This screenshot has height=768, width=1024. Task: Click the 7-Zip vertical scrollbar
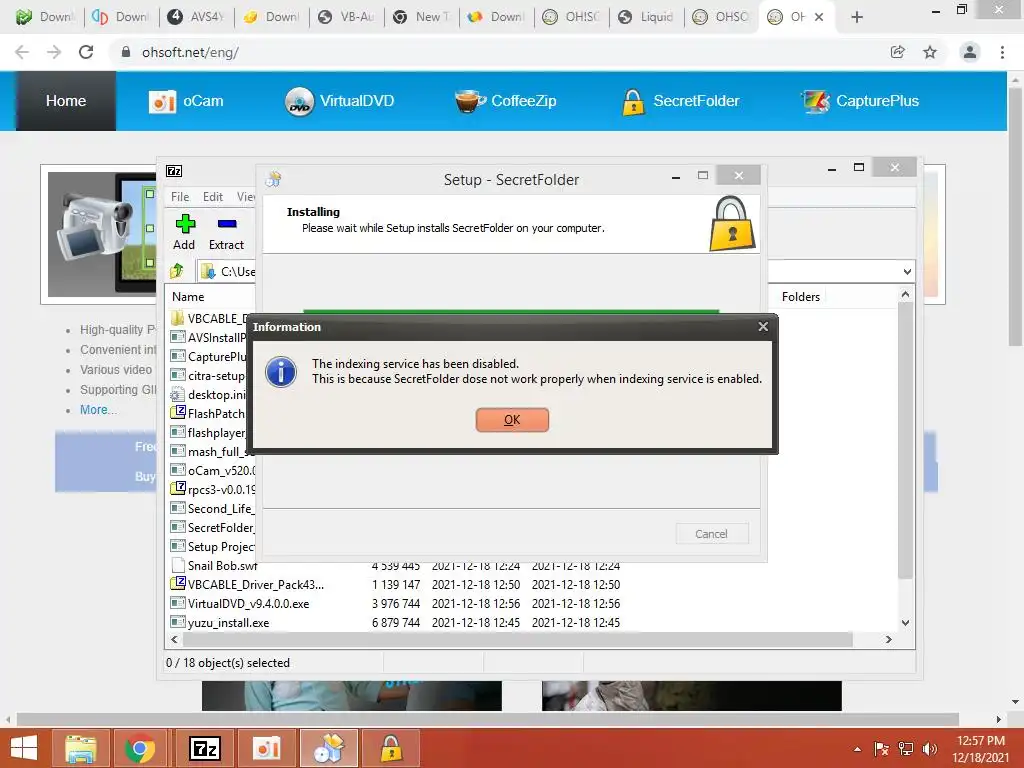[905, 441]
